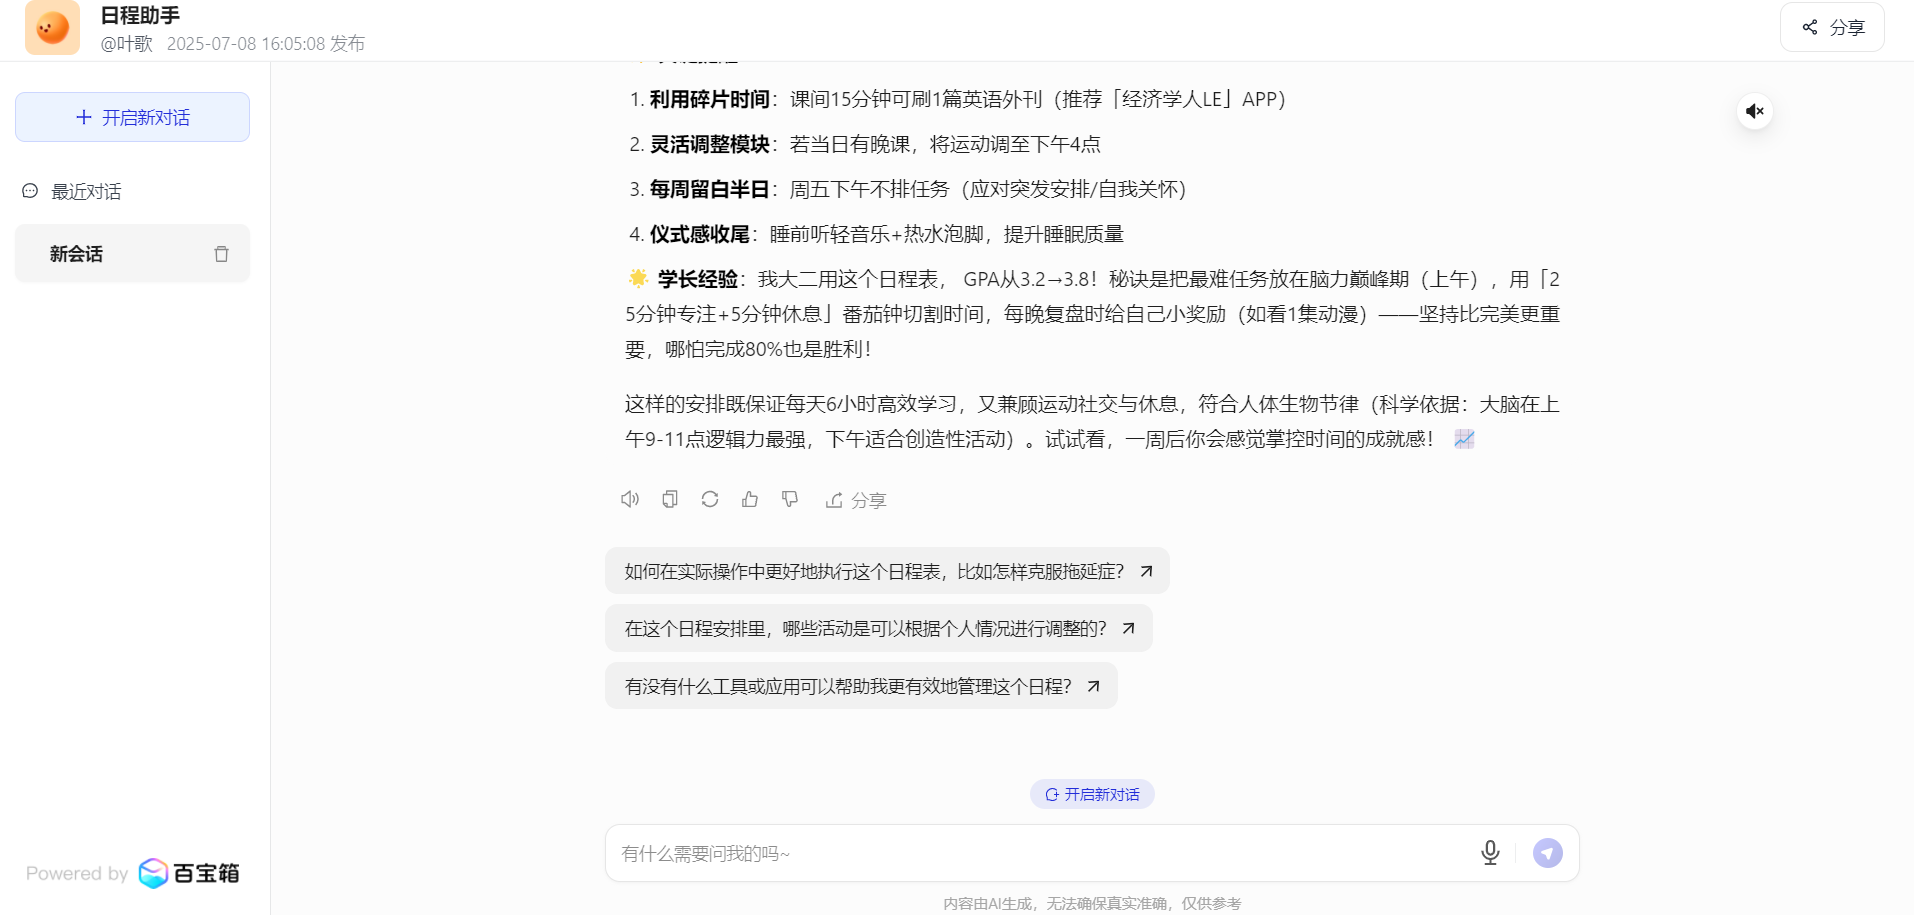Click the 最近对话 label

86,192
